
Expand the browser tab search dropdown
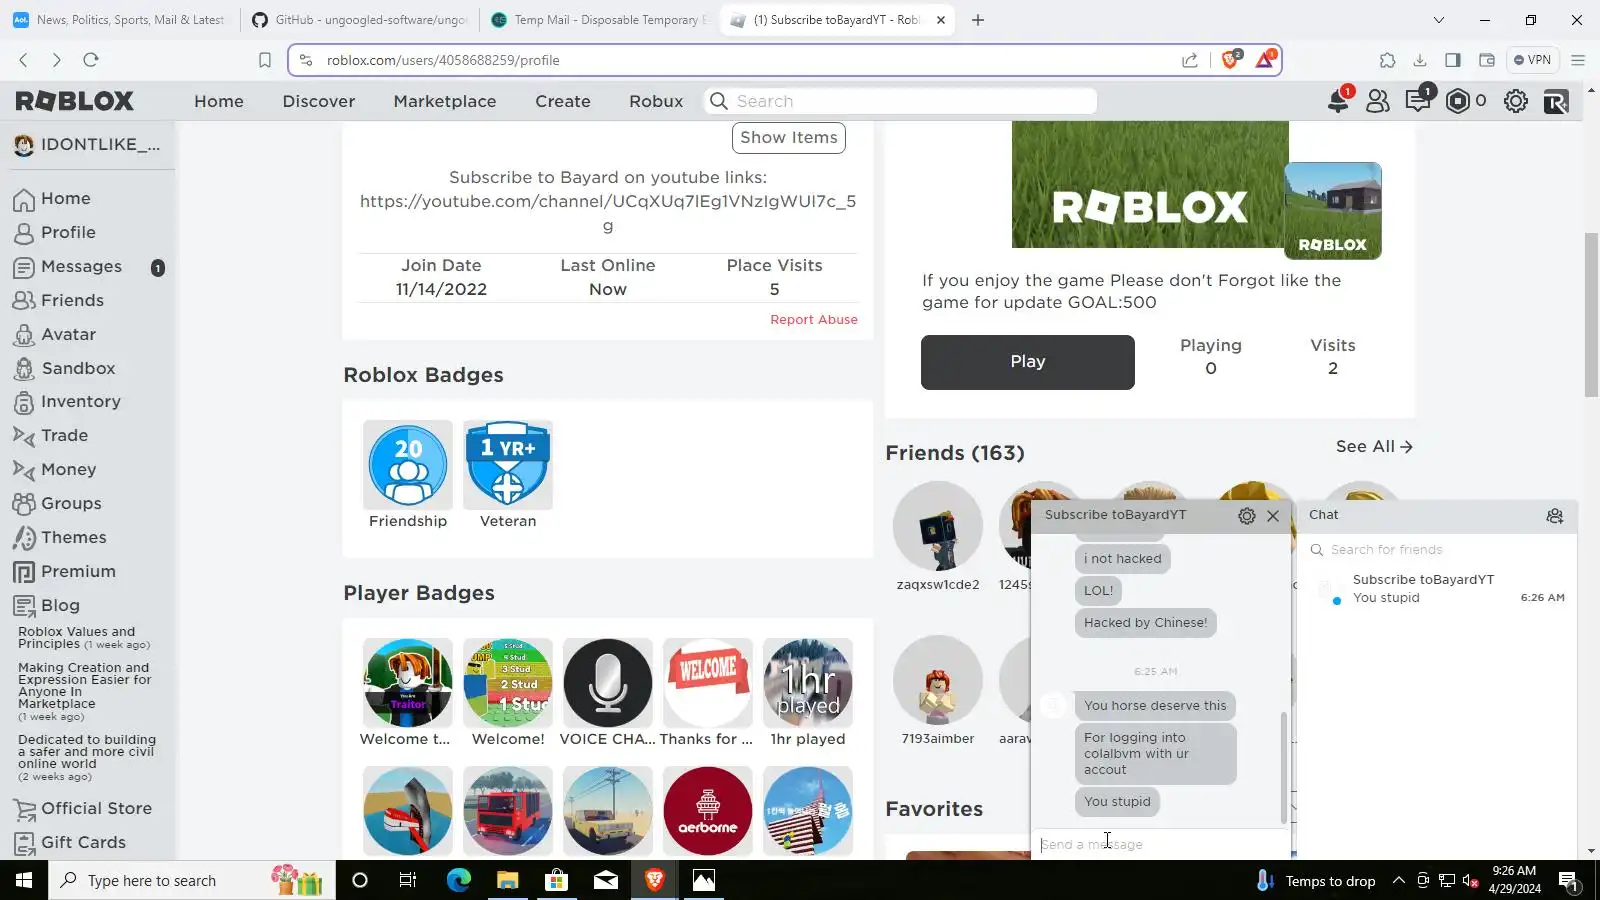1439,20
